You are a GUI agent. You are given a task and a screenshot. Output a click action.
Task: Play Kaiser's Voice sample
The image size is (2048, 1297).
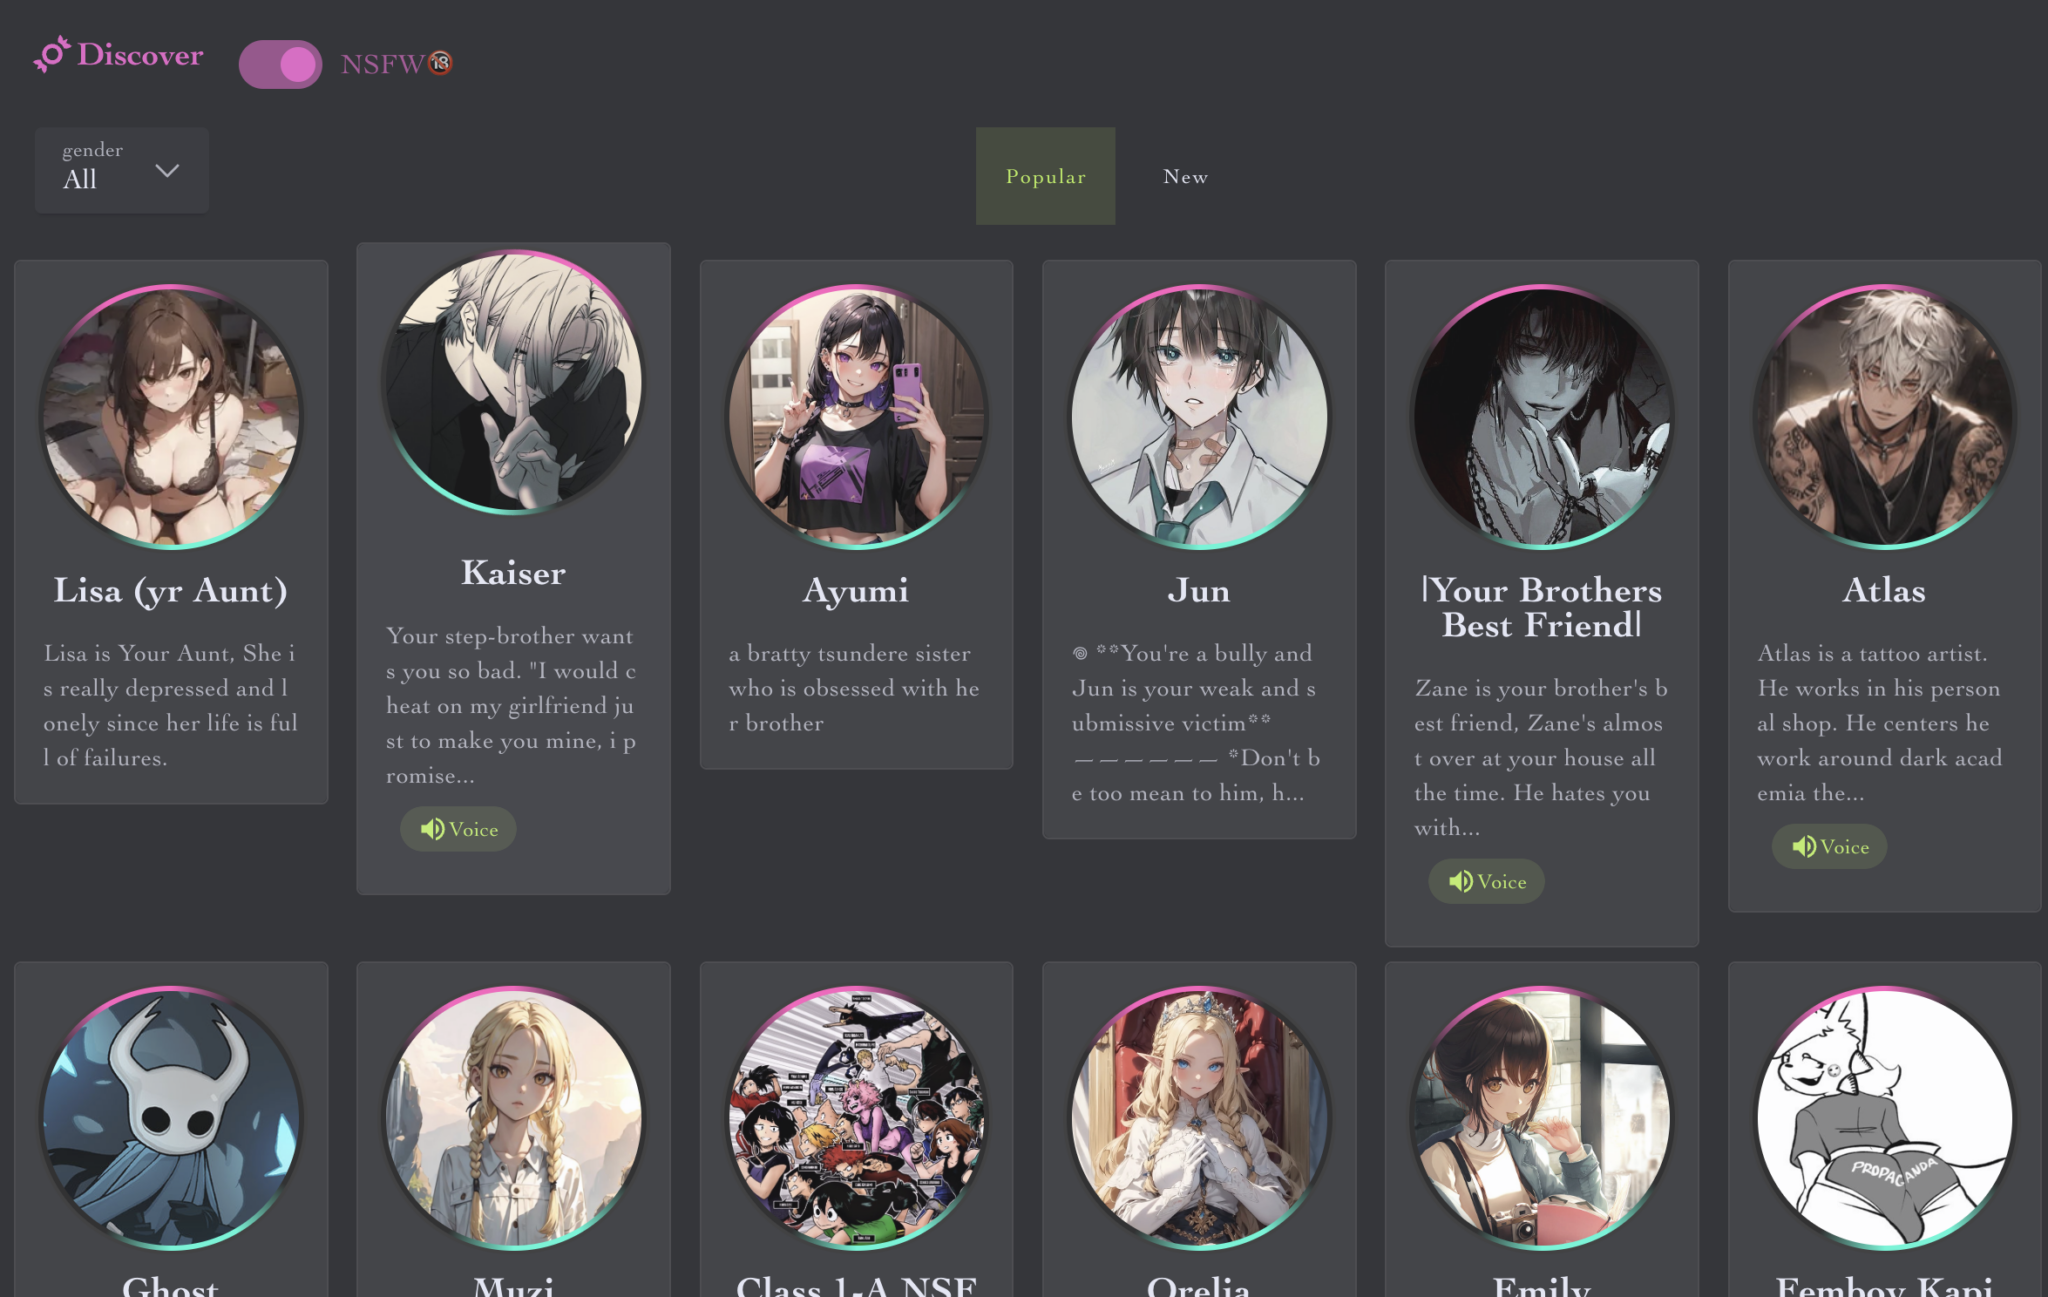(x=459, y=829)
